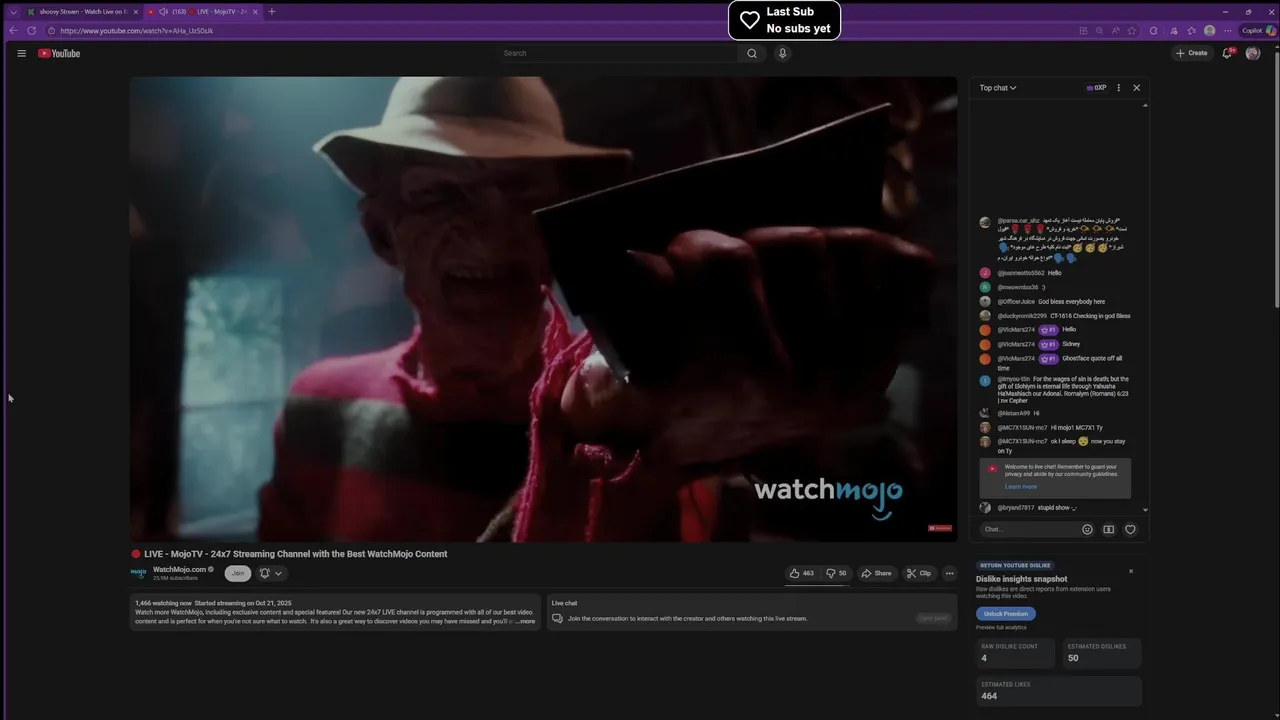The image size is (1280, 720).
Task: Open the YouTube account avatar menu
Action: [1253, 53]
